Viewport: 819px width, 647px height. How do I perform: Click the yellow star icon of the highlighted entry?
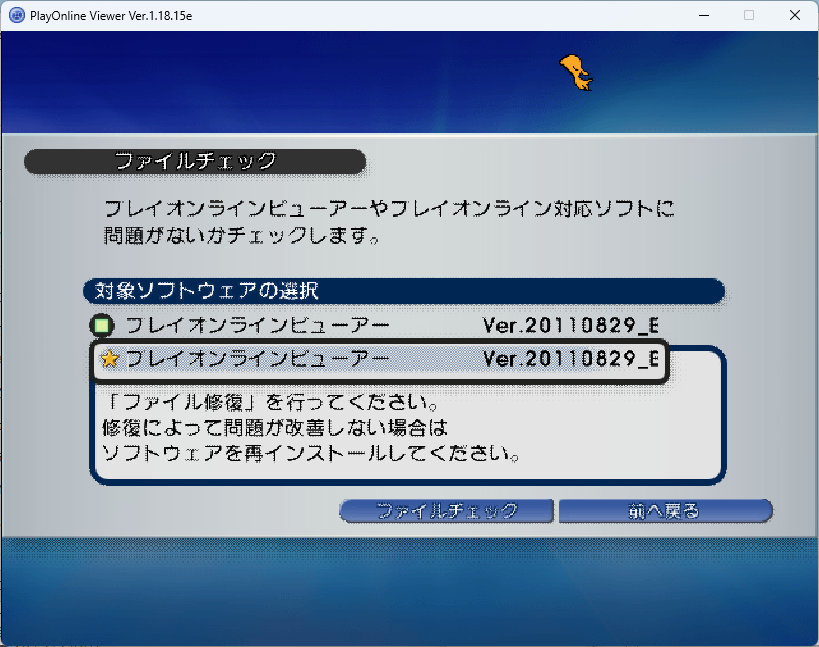click(109, 359)
